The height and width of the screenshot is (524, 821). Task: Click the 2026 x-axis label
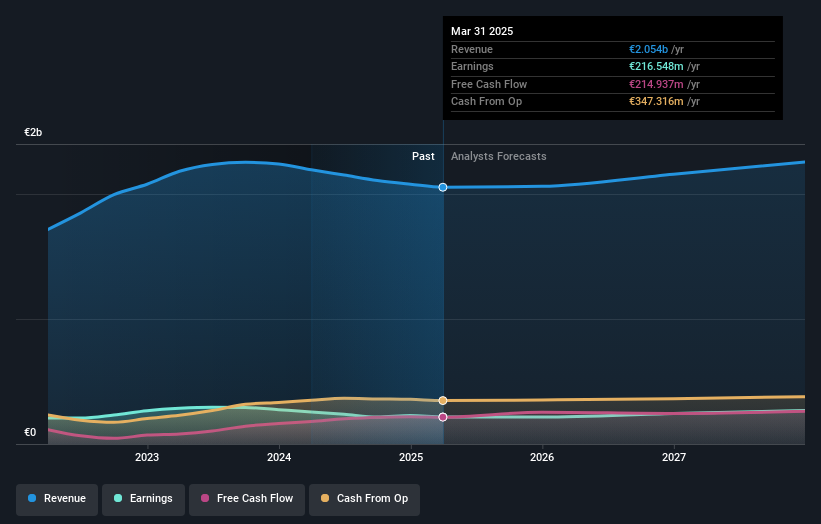[x=542, y=457]
